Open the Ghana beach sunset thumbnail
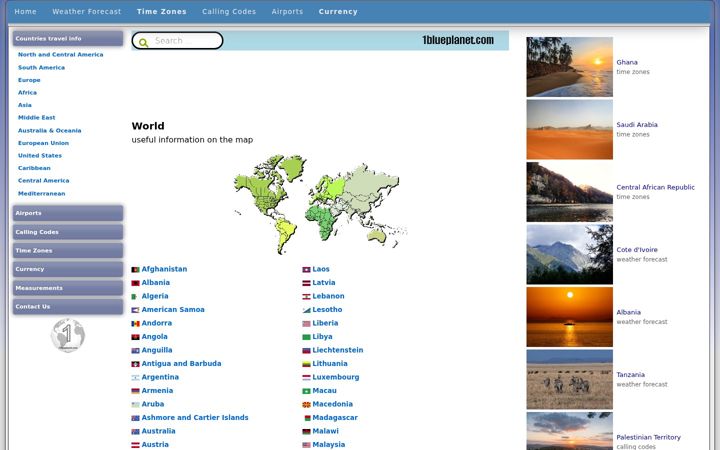The image size is (720, 450). pos(569,67)
